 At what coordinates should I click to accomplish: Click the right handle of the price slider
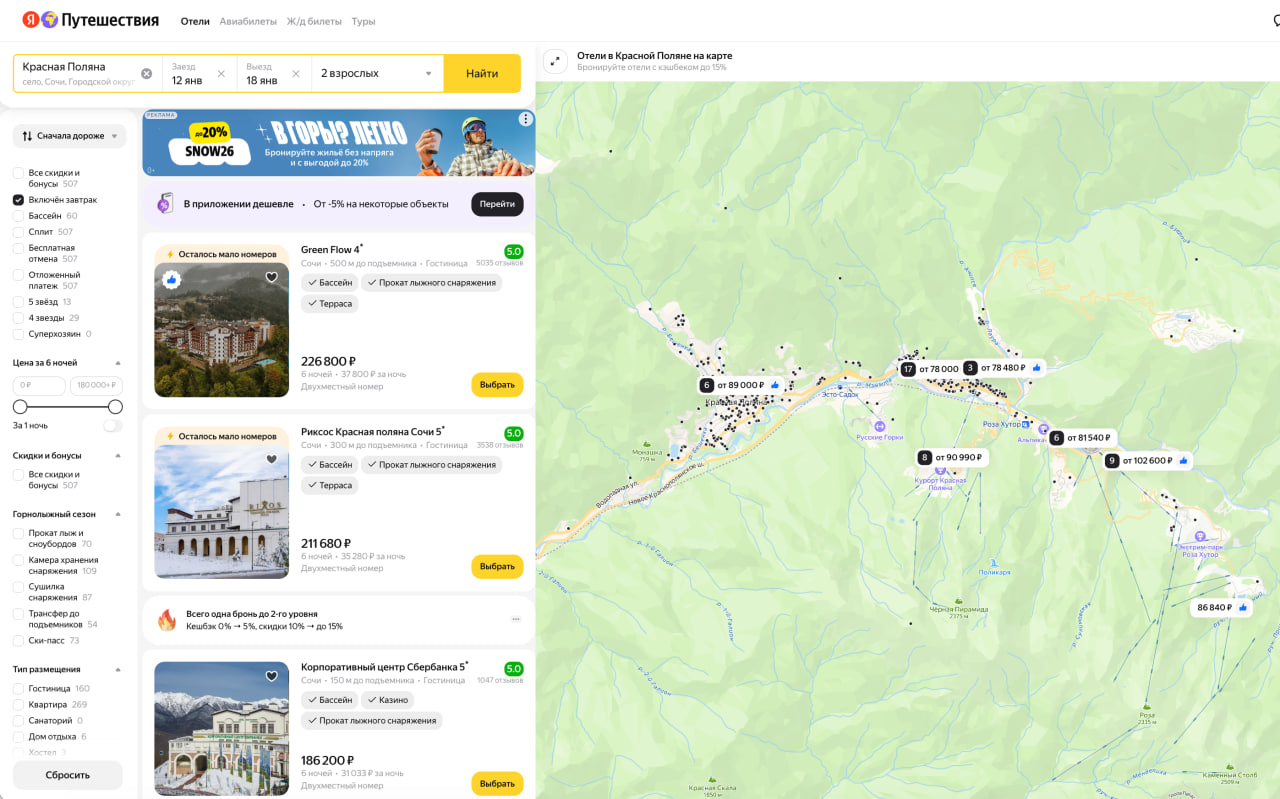115,406
